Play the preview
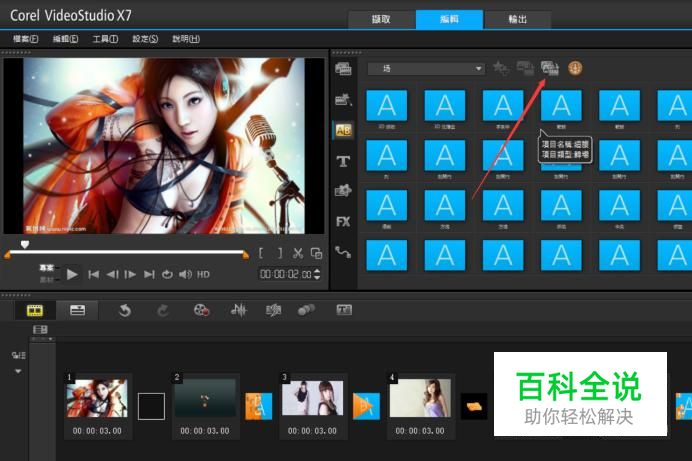 point(72,274)
